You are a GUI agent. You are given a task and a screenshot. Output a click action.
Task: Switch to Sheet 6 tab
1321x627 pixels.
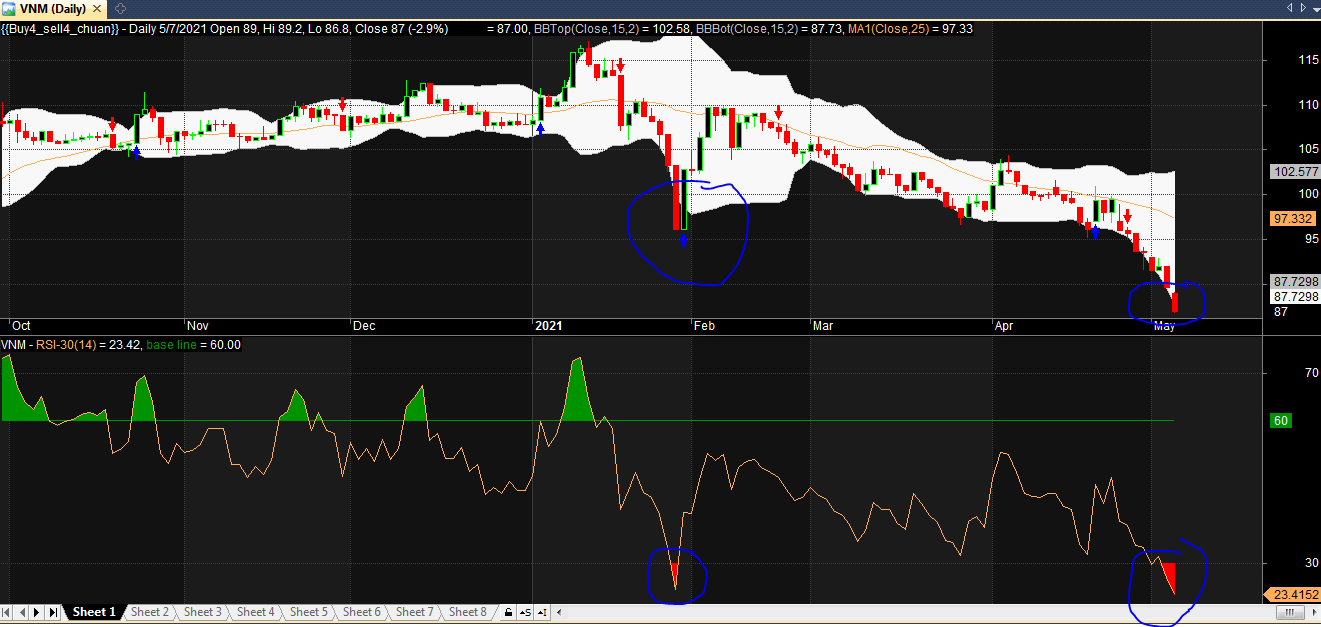point(362,612)
